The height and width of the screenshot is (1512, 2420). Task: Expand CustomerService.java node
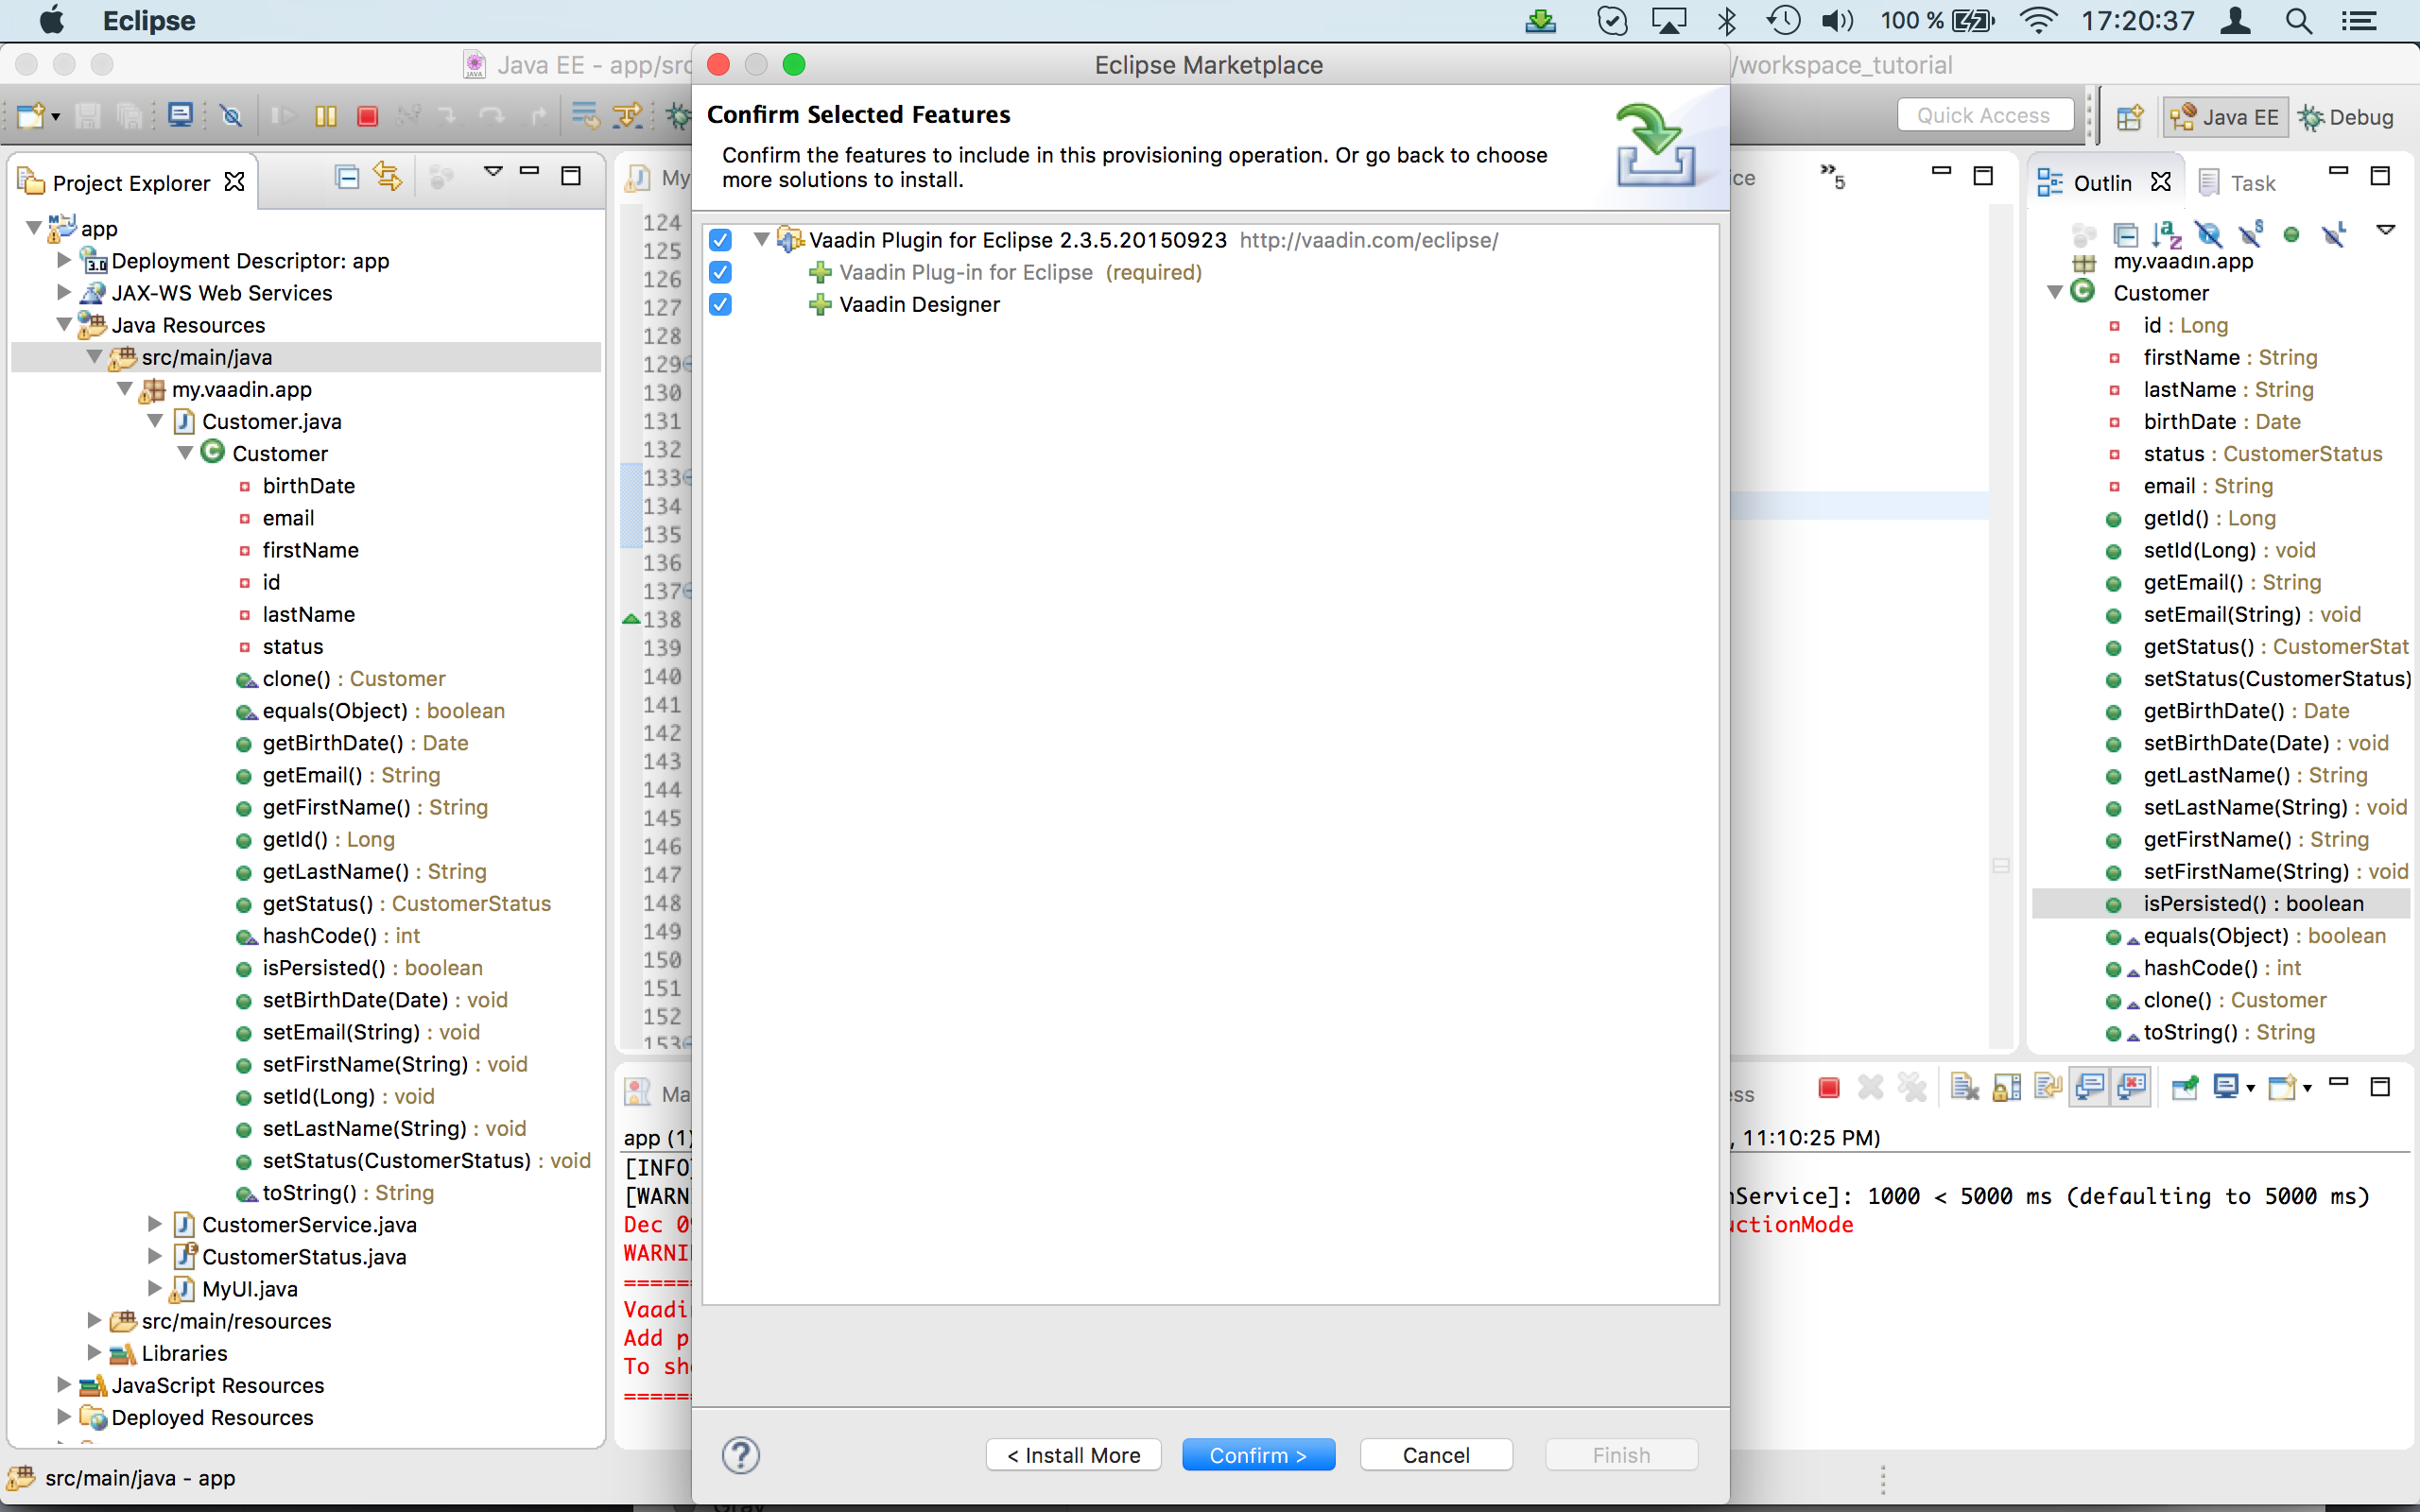coord(155,1224)
